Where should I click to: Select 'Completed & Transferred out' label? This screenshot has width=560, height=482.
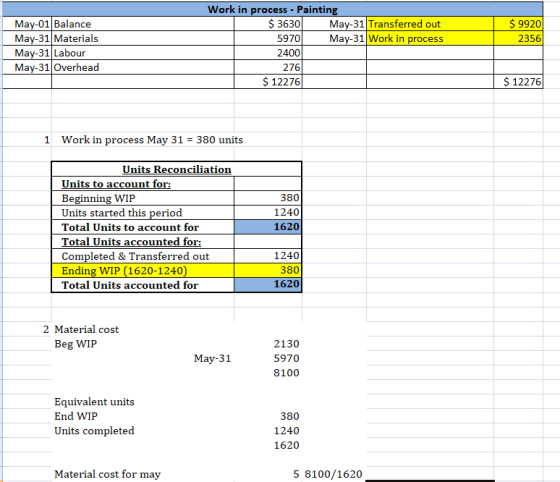[x=135, y=256]
